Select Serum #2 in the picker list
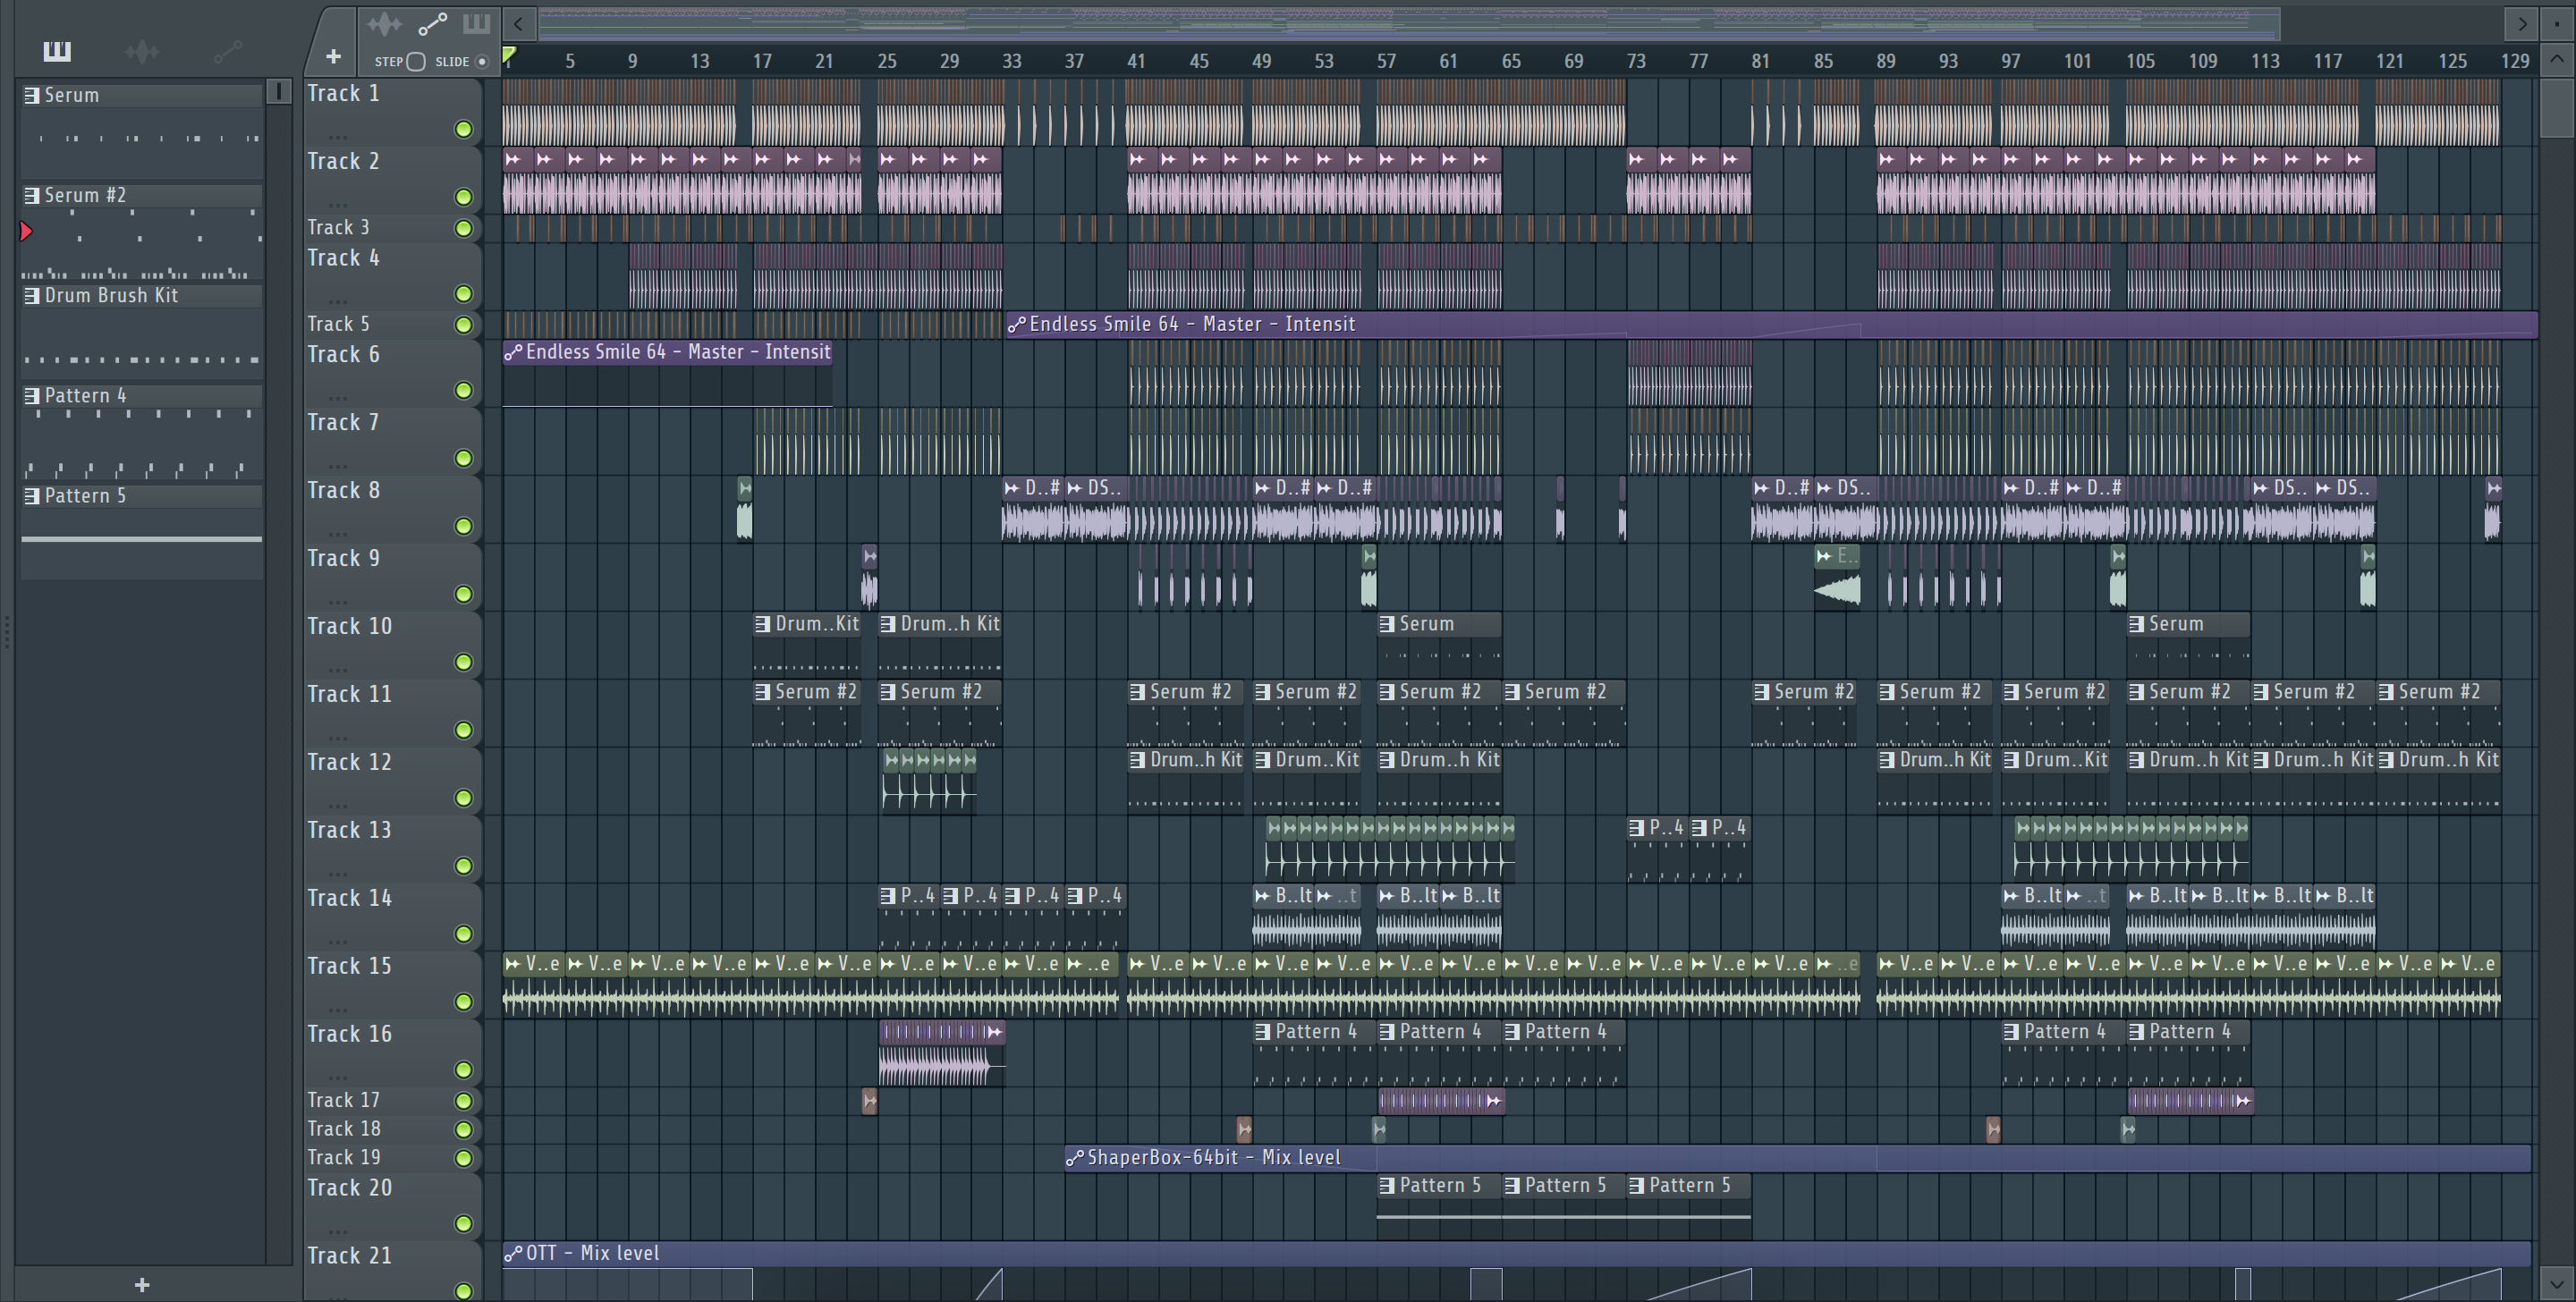 click(143, 195)
